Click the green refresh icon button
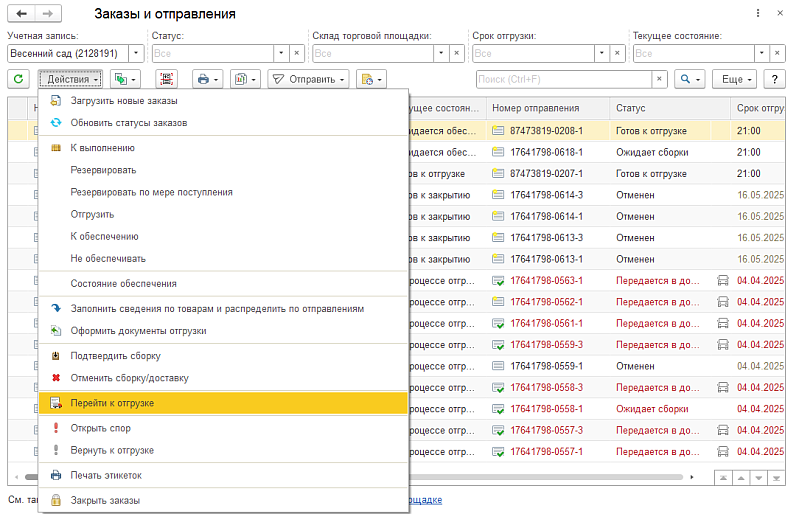 (x=18, y=79)
